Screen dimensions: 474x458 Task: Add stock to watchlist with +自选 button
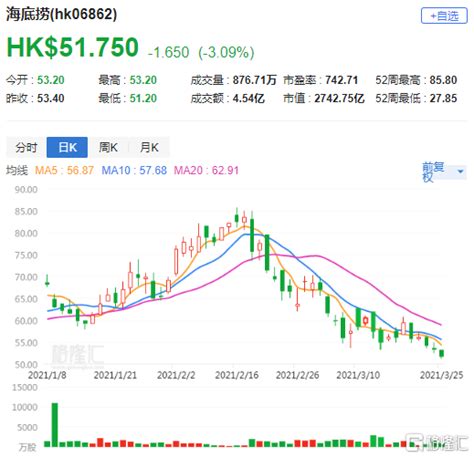coord(444,16)
